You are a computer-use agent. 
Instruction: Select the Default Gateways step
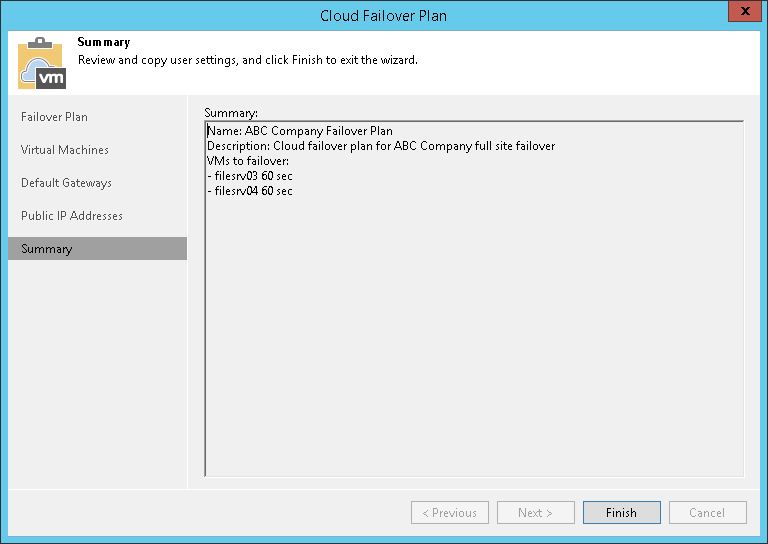[66, 183]
